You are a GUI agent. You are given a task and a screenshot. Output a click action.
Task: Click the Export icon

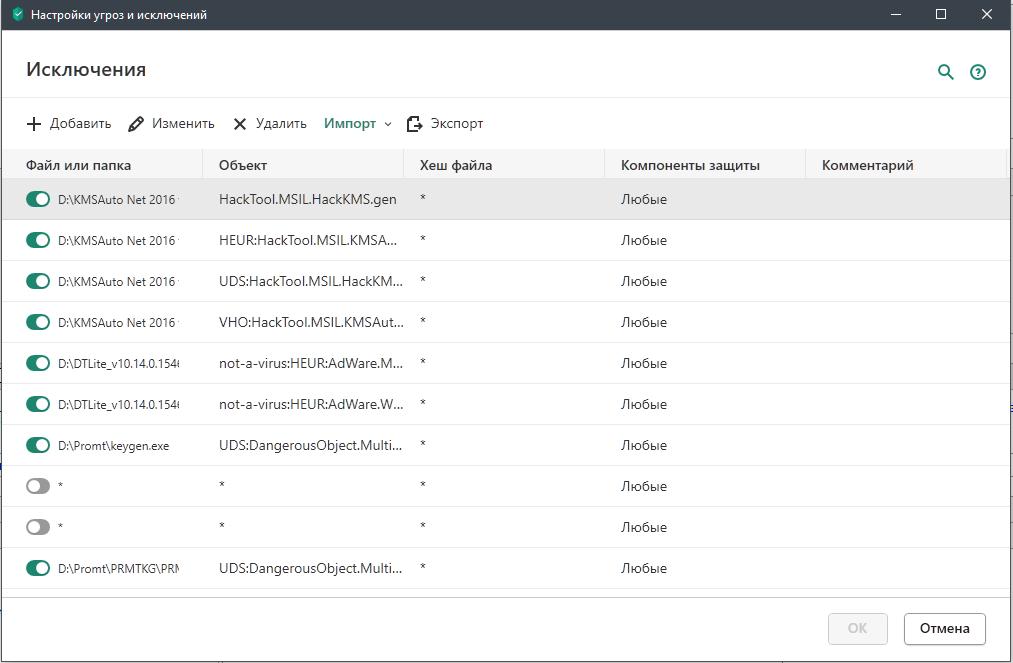414,124
